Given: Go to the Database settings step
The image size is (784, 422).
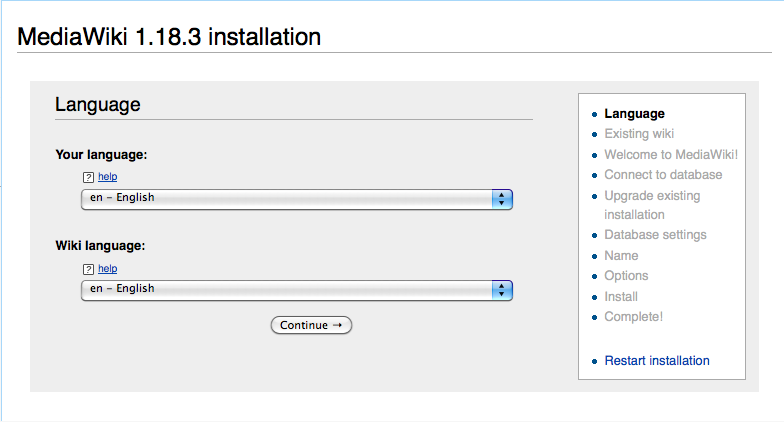Looking at the screenshot, I should [x=655, y=235].
